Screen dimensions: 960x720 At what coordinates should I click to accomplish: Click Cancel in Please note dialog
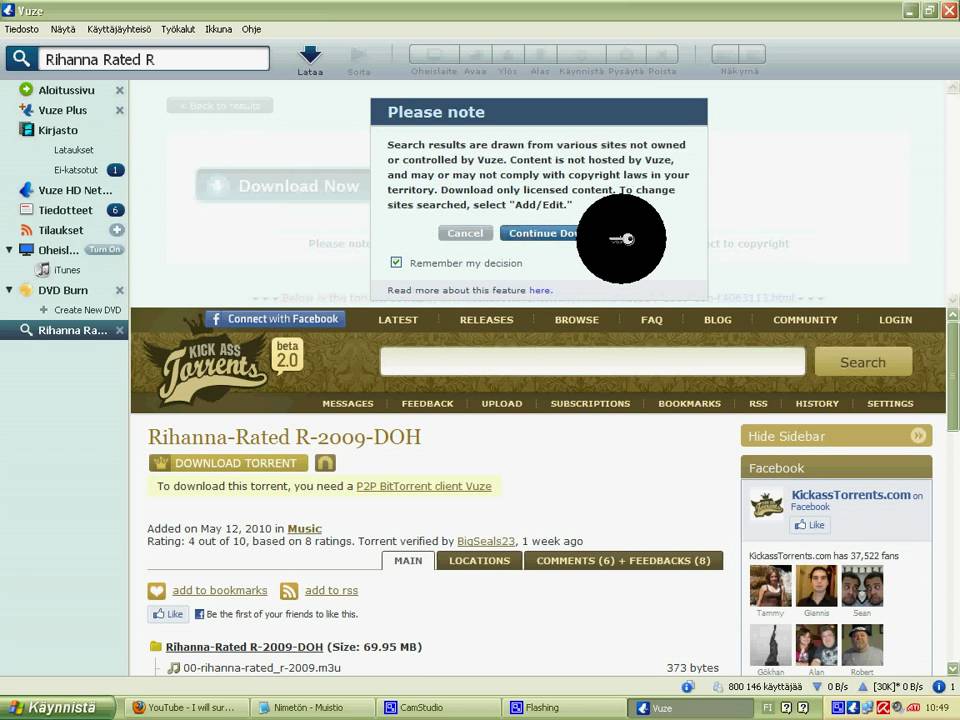[465, 233]
